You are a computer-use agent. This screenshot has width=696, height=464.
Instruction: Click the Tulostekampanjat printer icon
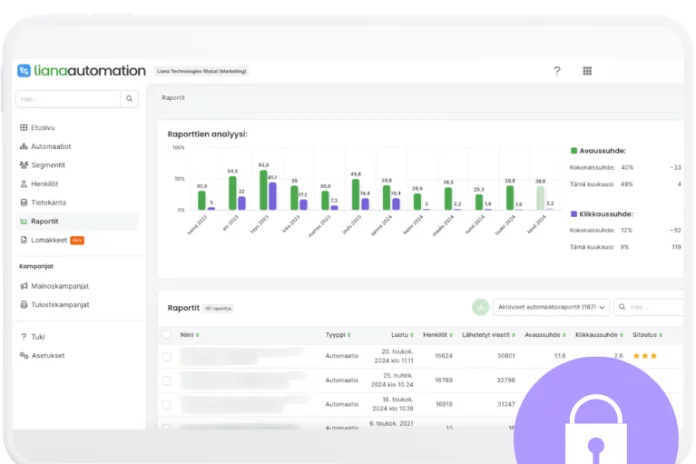click(23, 304)
